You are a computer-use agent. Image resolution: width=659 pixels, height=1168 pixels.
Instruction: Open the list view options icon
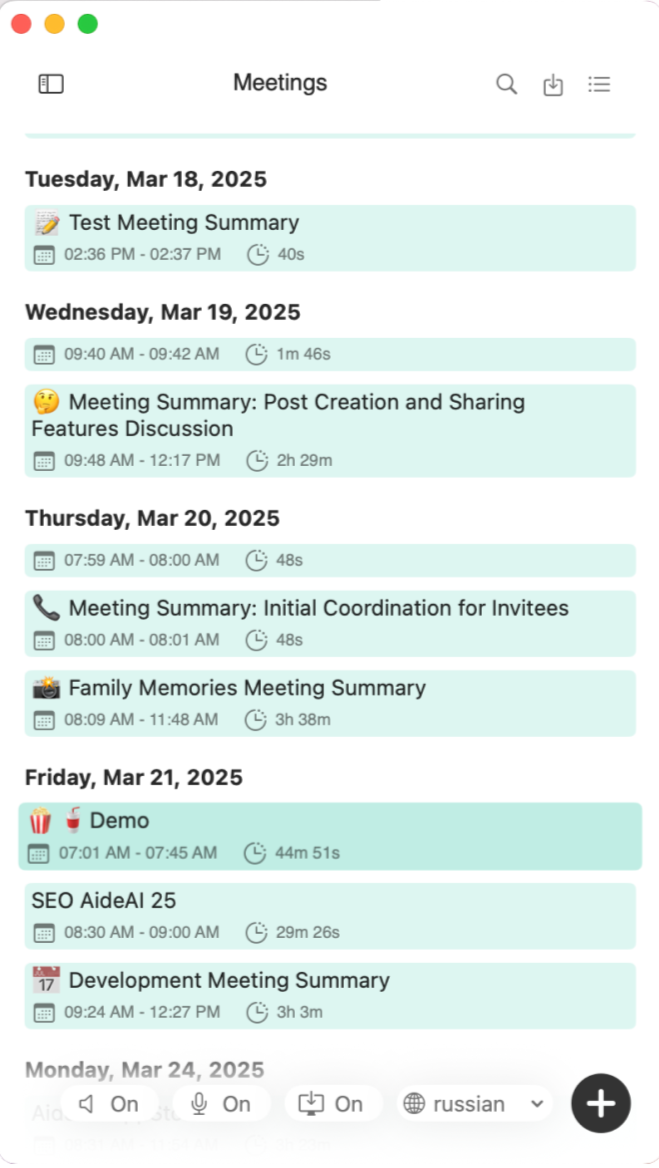[x=599, y=84]
